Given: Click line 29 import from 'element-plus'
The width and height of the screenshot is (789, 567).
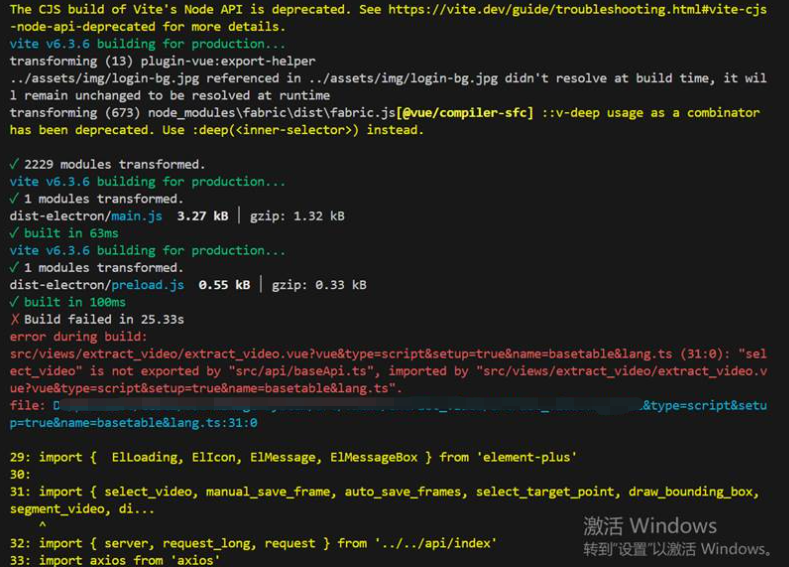Looking at the screenshot, I should click(293, 457).
